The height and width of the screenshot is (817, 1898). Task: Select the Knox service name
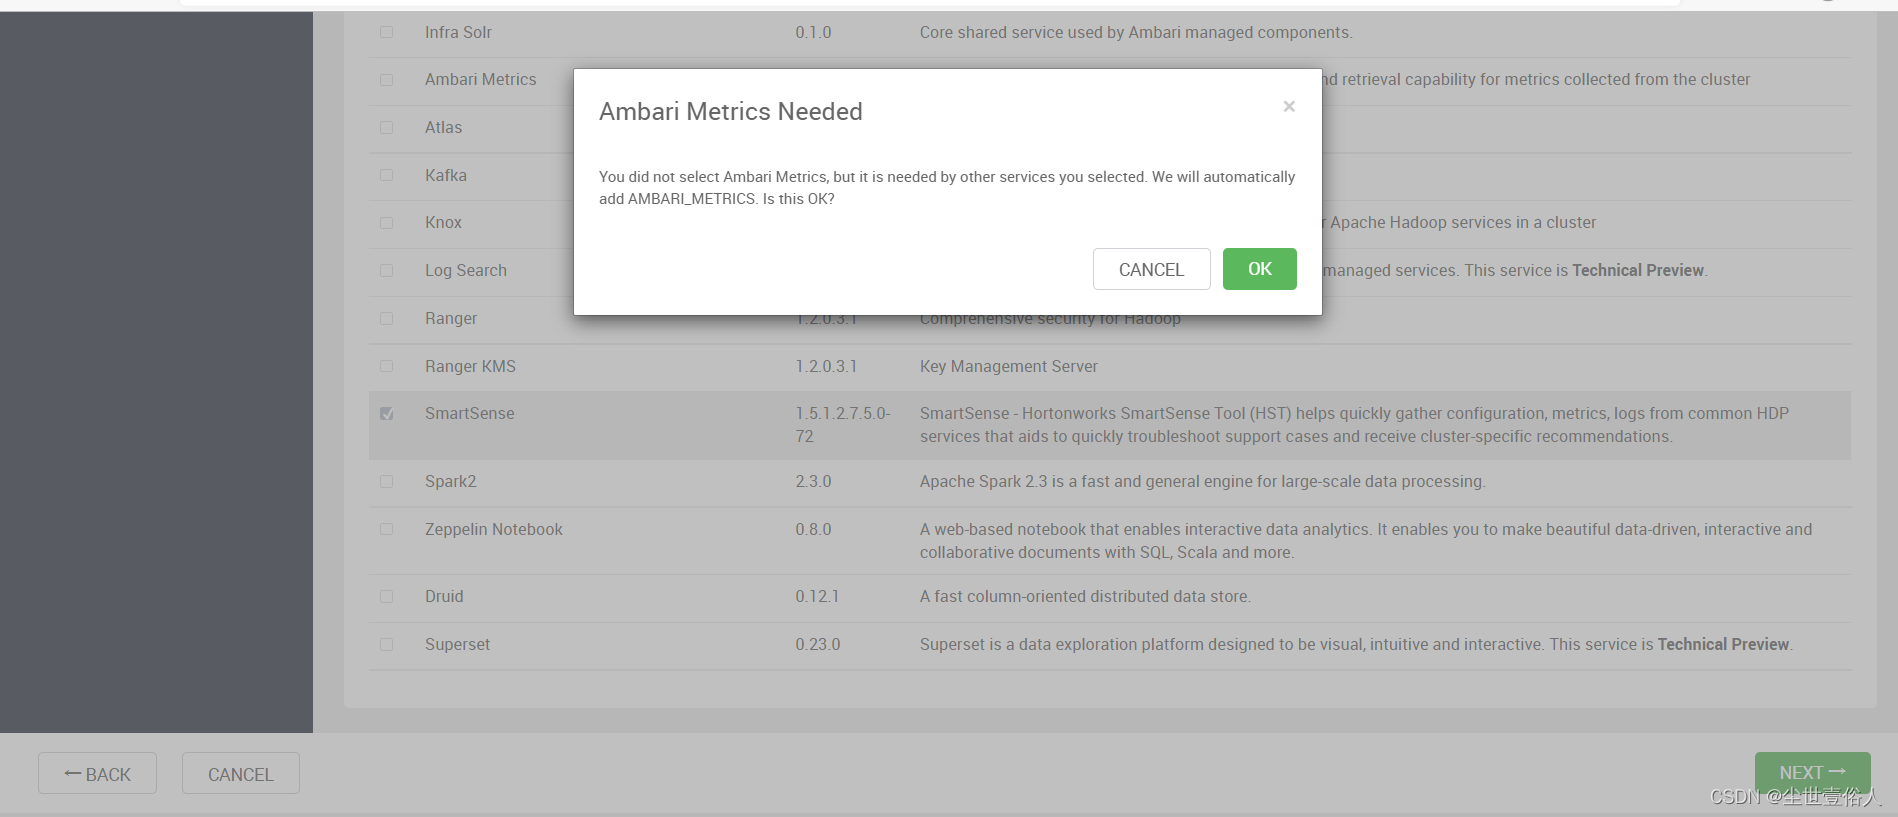[443, 222]
